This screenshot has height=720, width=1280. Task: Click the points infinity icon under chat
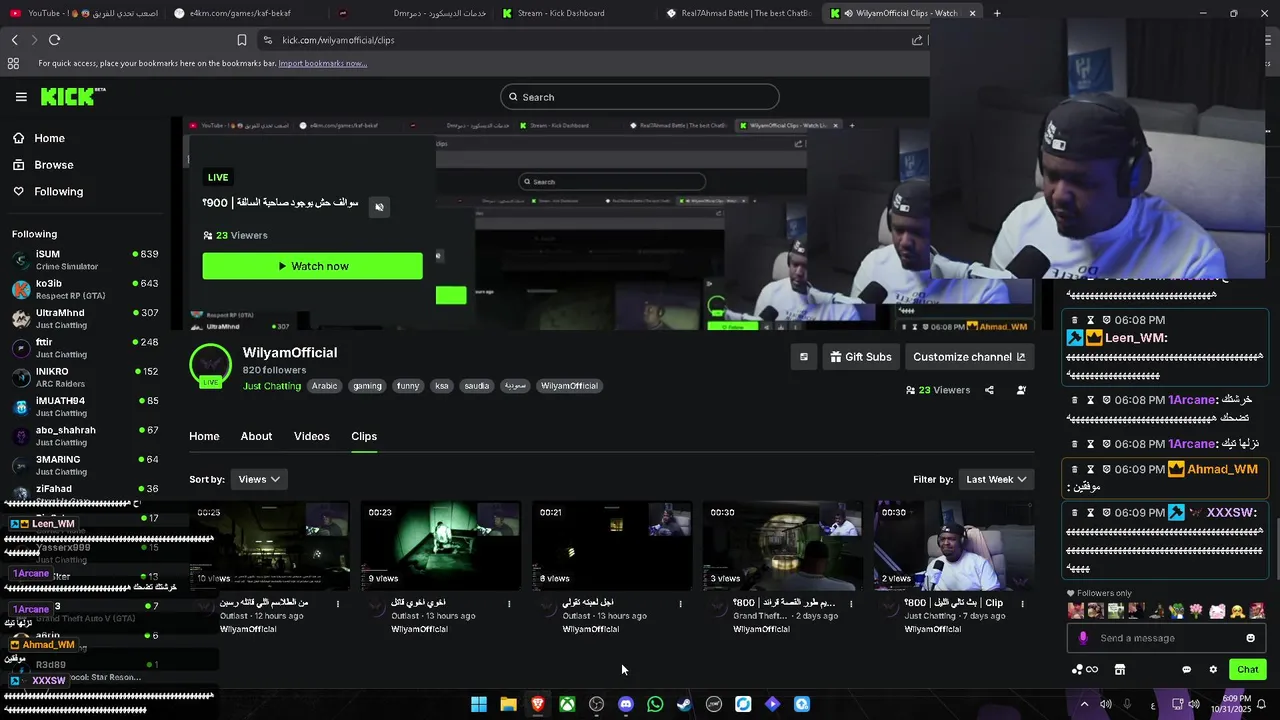[x=1085, y=669]
